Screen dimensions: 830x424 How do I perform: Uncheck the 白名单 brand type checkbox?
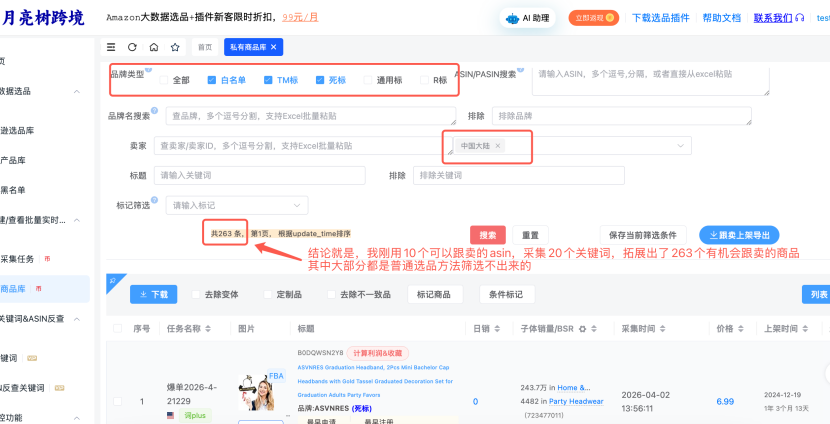click(212, 80)
